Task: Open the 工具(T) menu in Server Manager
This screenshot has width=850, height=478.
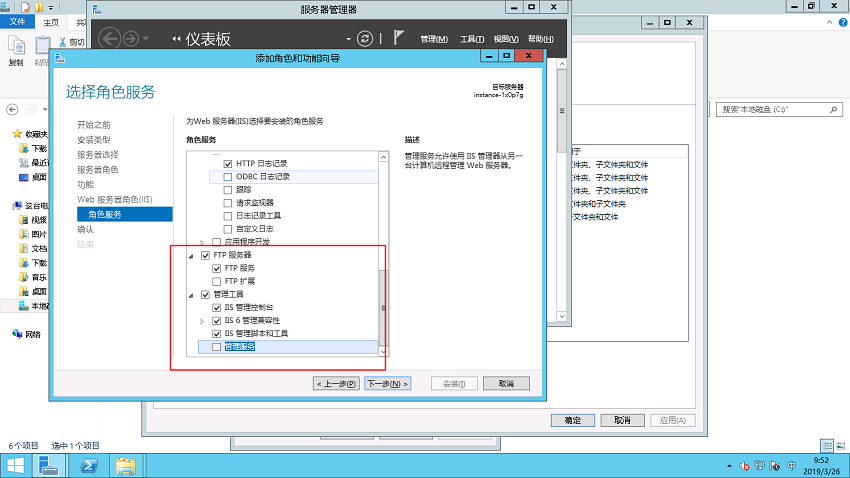Action: pos(472,39)
